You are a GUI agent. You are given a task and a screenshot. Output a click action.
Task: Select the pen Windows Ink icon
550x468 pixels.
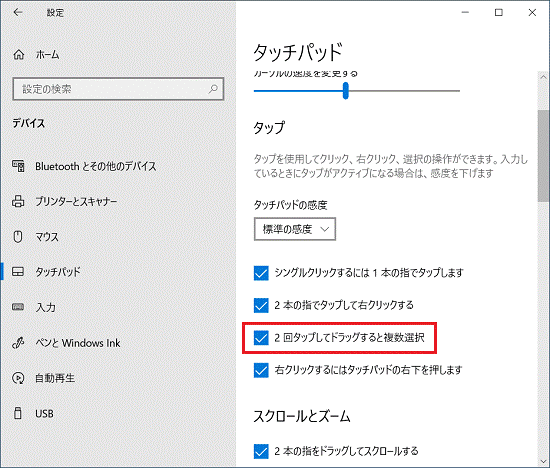(18, 343)
